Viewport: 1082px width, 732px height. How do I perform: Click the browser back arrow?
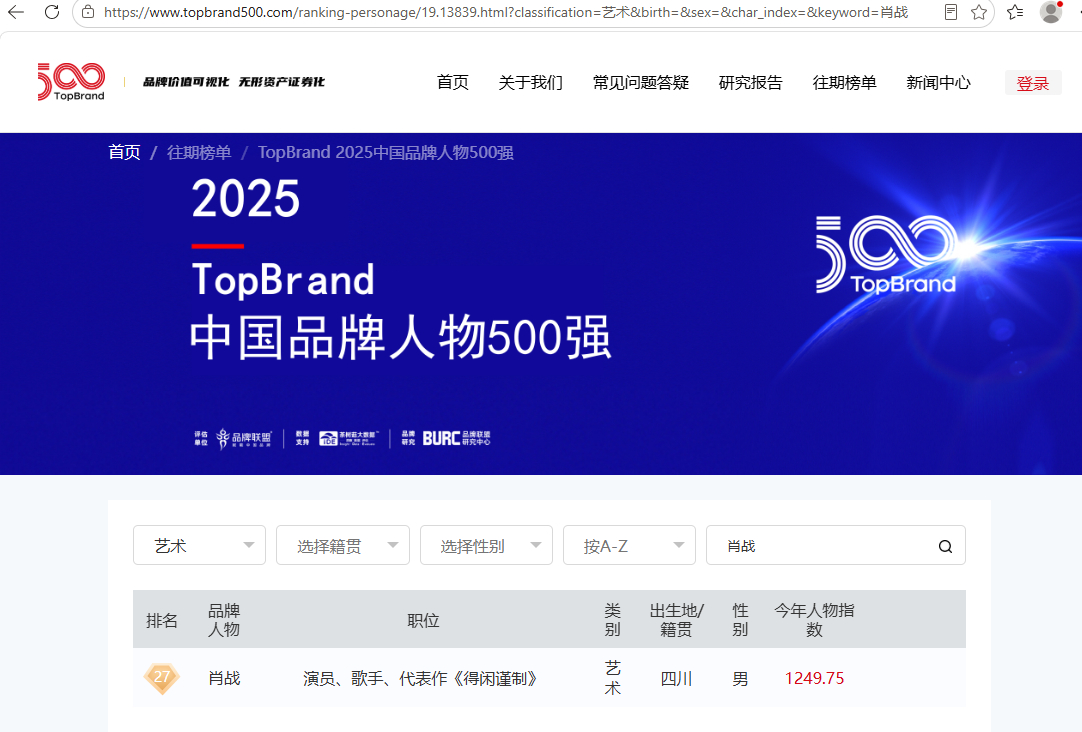15,12
